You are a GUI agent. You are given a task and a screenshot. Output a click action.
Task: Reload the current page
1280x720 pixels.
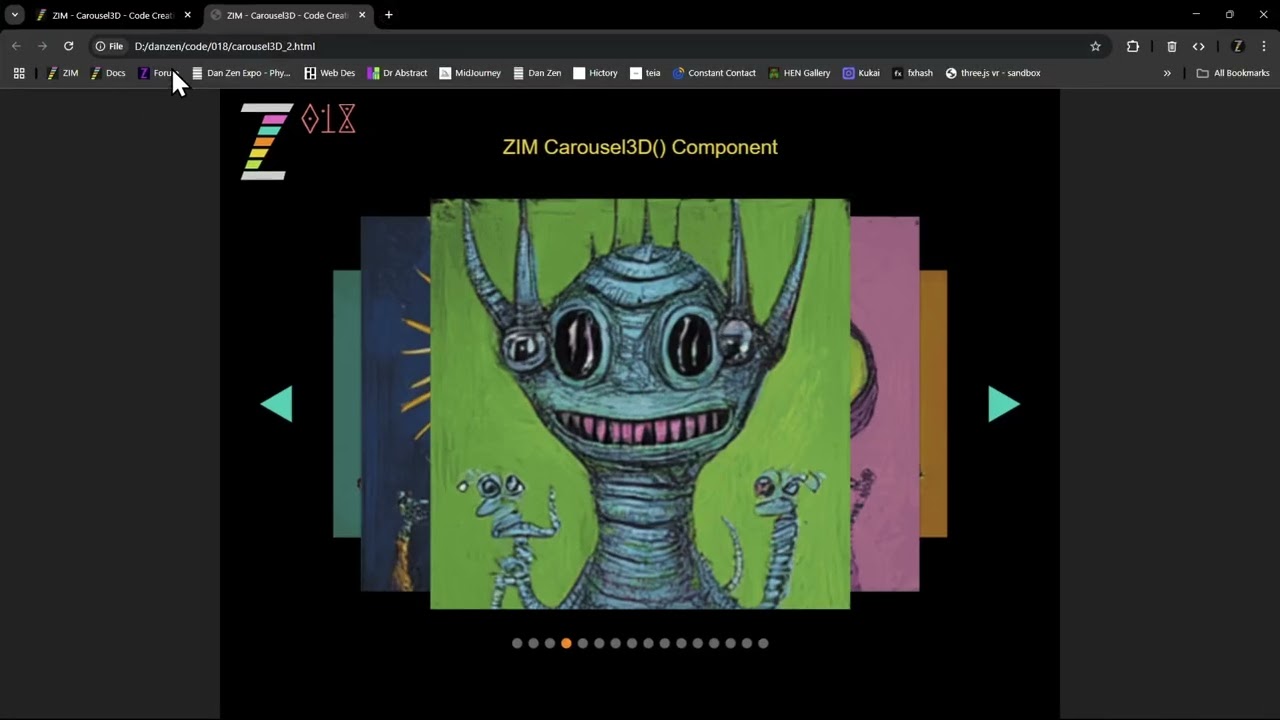(68, 46)
